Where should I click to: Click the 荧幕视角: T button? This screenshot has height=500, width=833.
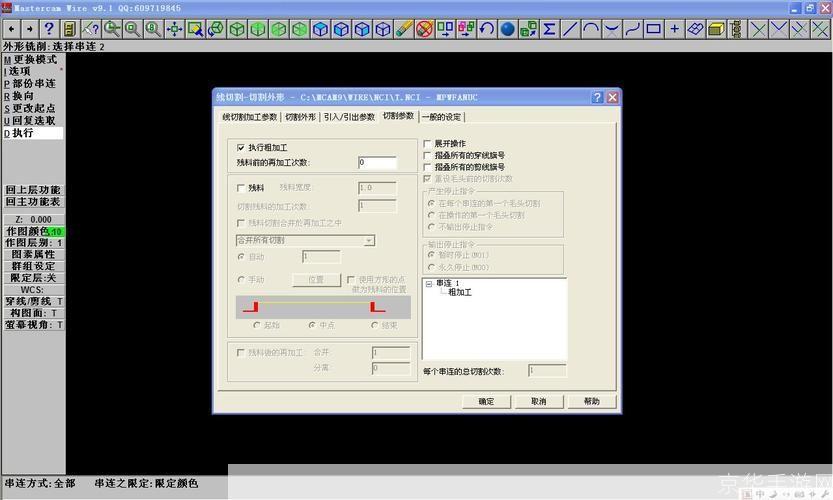[33, 325]
